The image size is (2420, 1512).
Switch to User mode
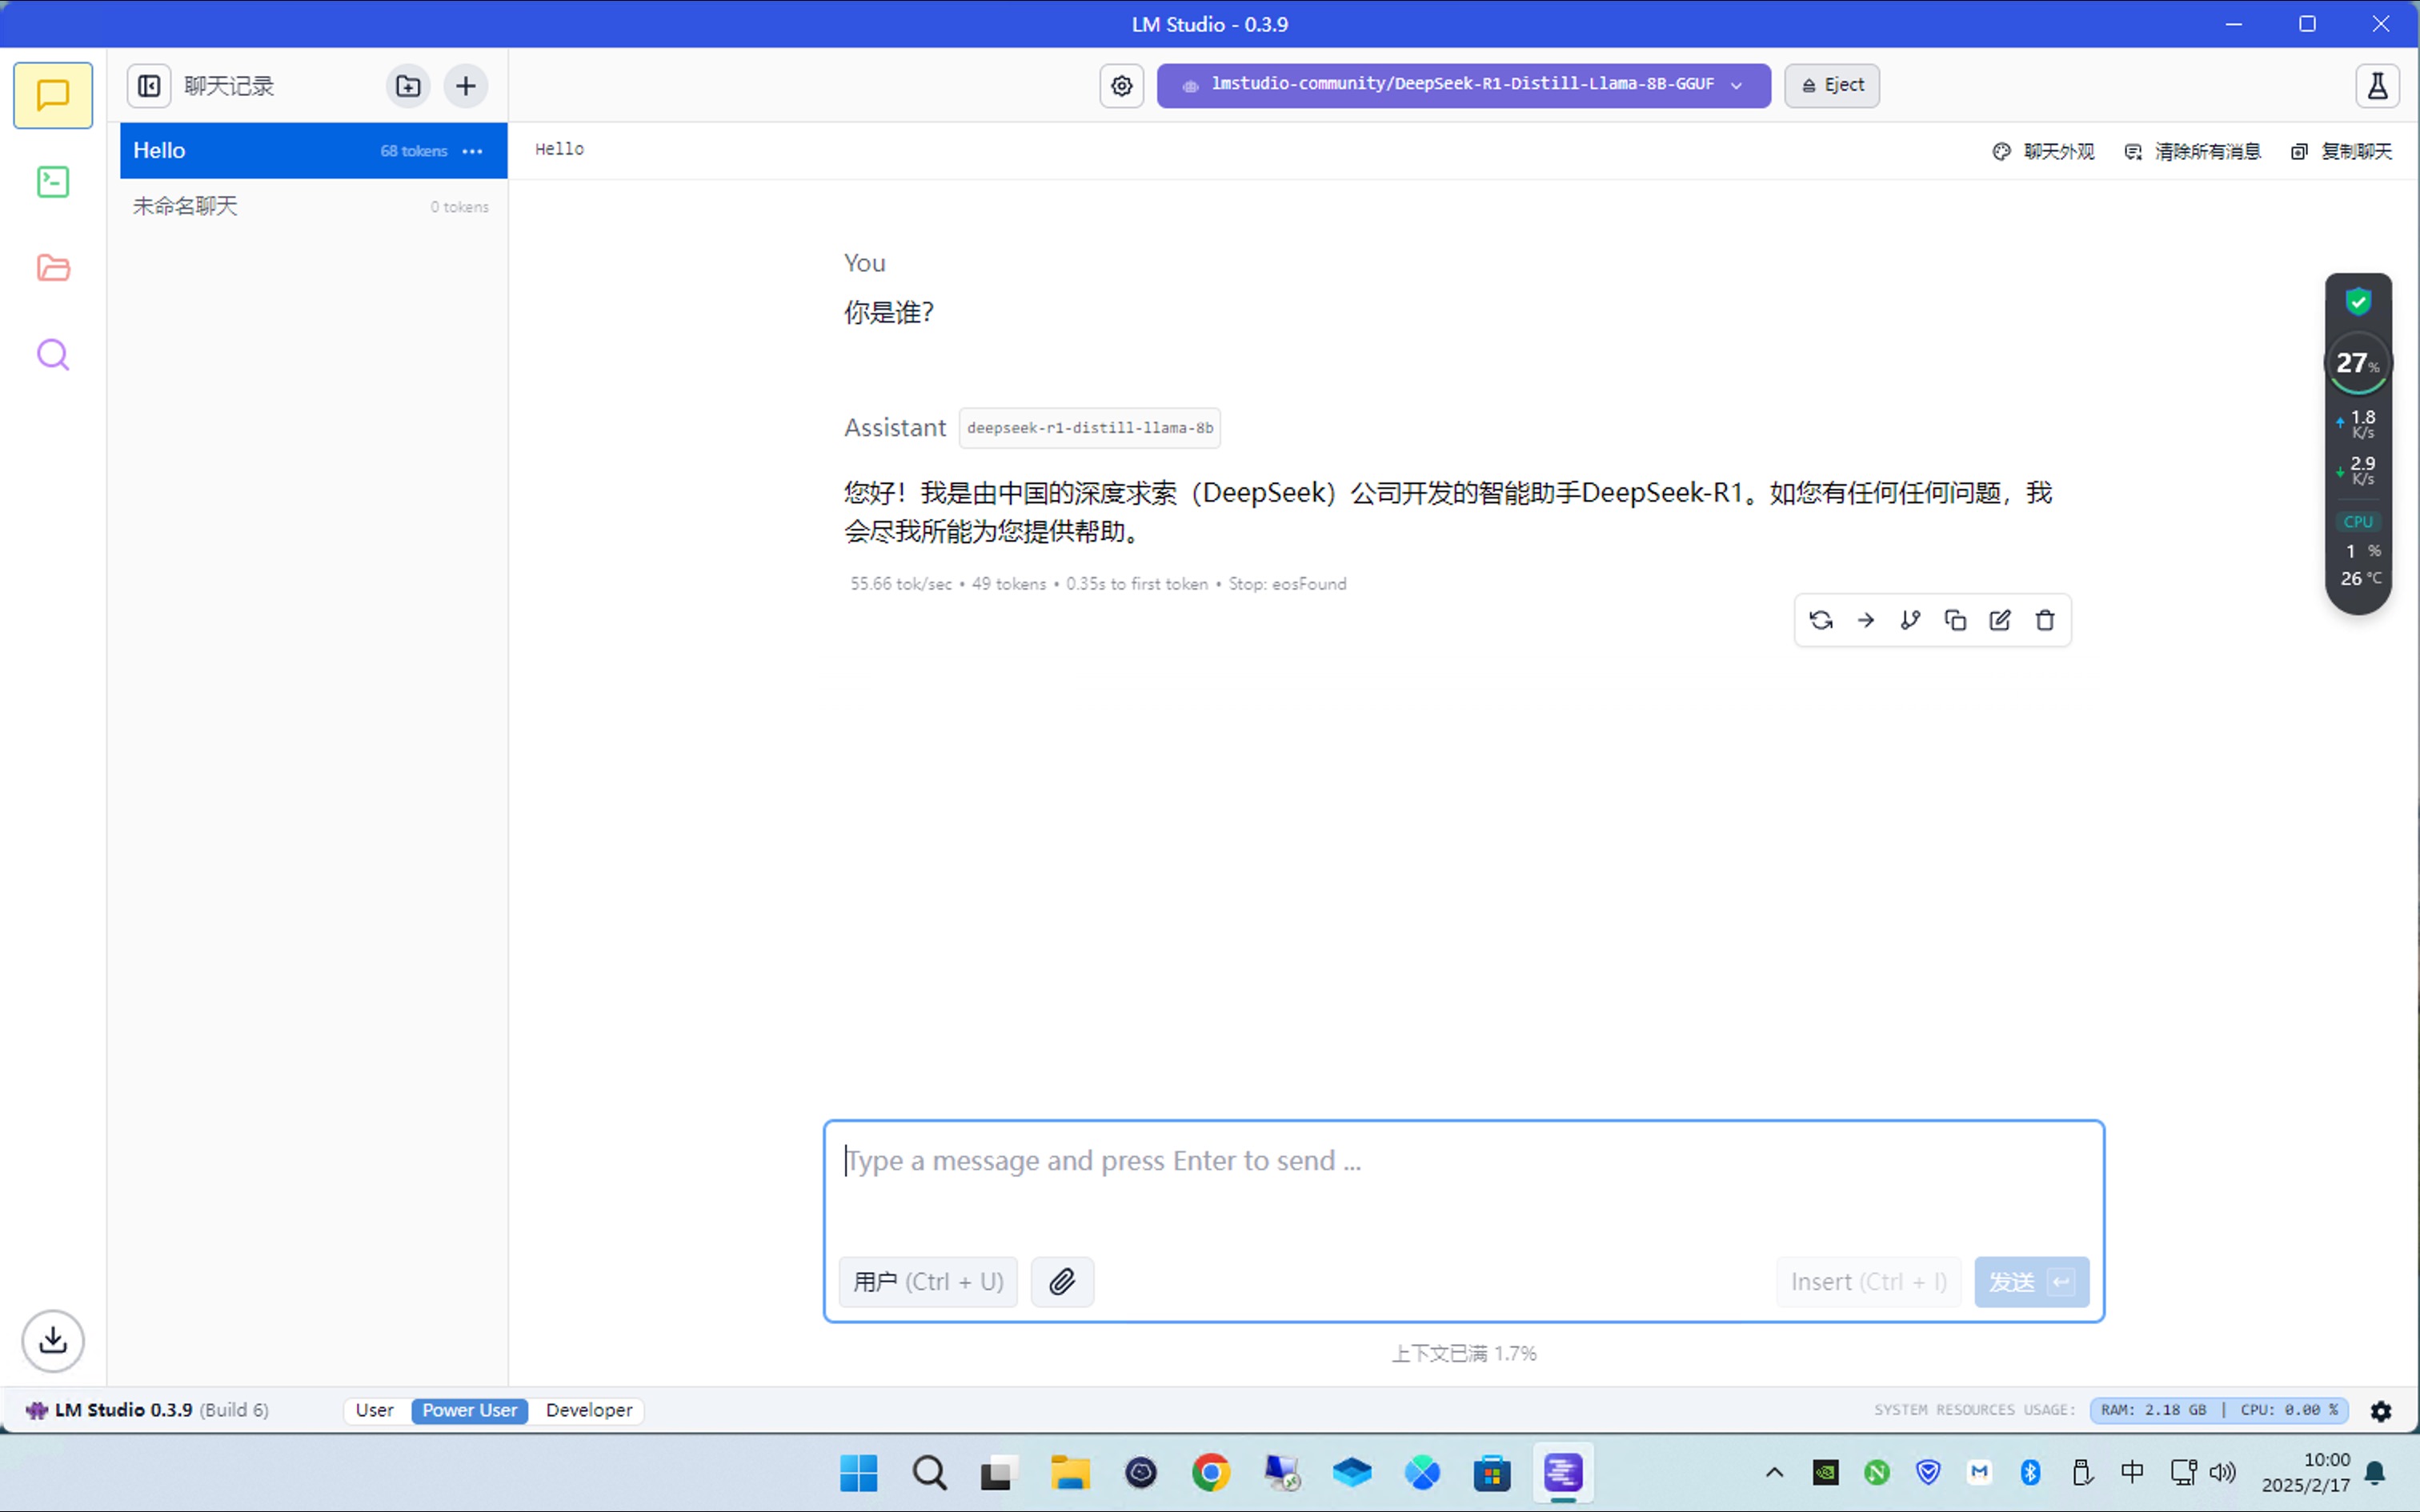point(374,1410)
